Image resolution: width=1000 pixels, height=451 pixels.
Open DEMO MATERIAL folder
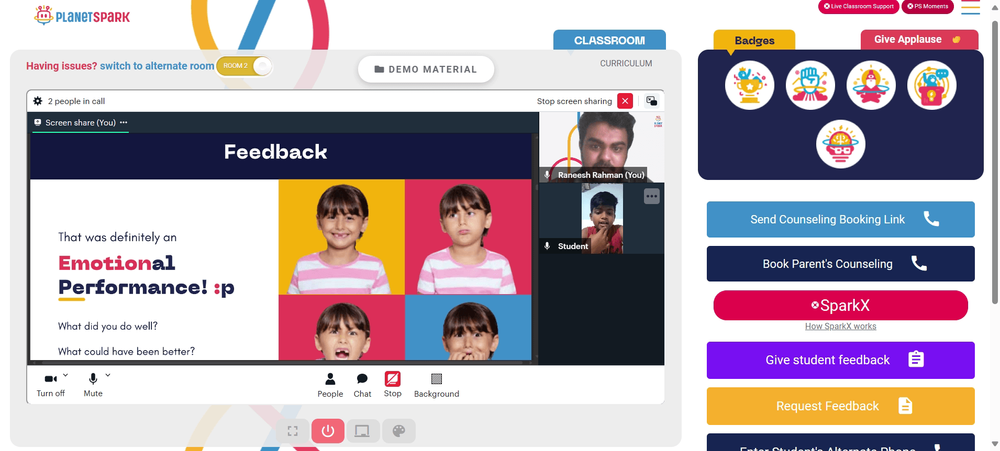point(426,69)
